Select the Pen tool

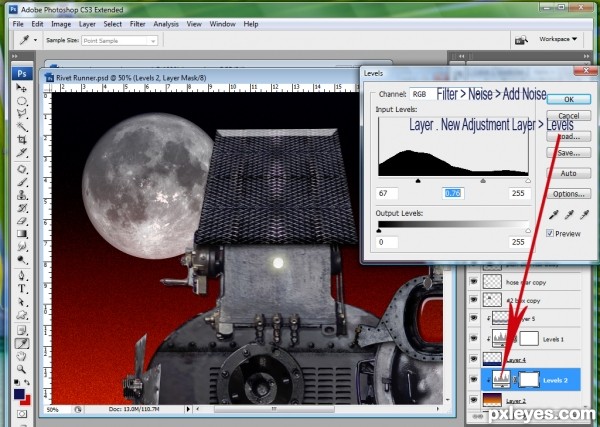pyautogui.click(x=21, y=276)
